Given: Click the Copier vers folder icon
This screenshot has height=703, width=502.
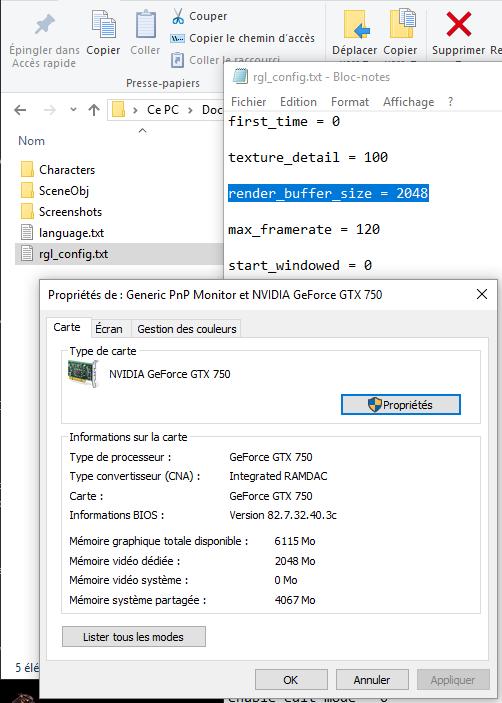Looking at the screenshot, I should point(402,23).
